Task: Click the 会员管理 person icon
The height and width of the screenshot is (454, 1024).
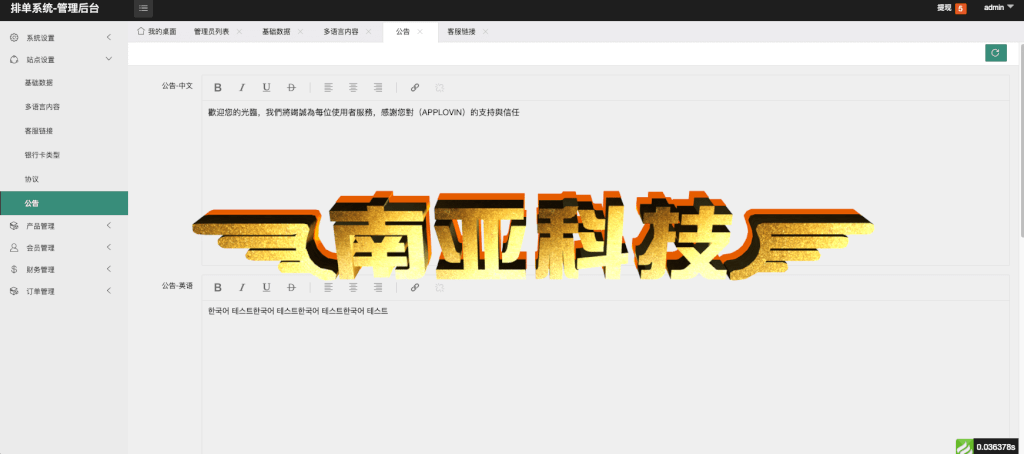Action: (14, 248)
